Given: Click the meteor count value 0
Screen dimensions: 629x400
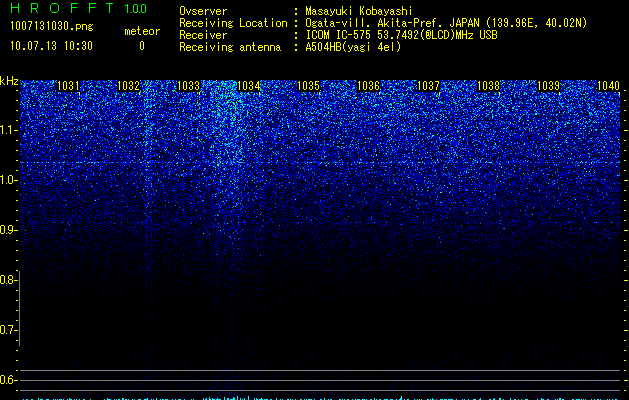Looking at the screenshot, I should (x=142, y=46).
